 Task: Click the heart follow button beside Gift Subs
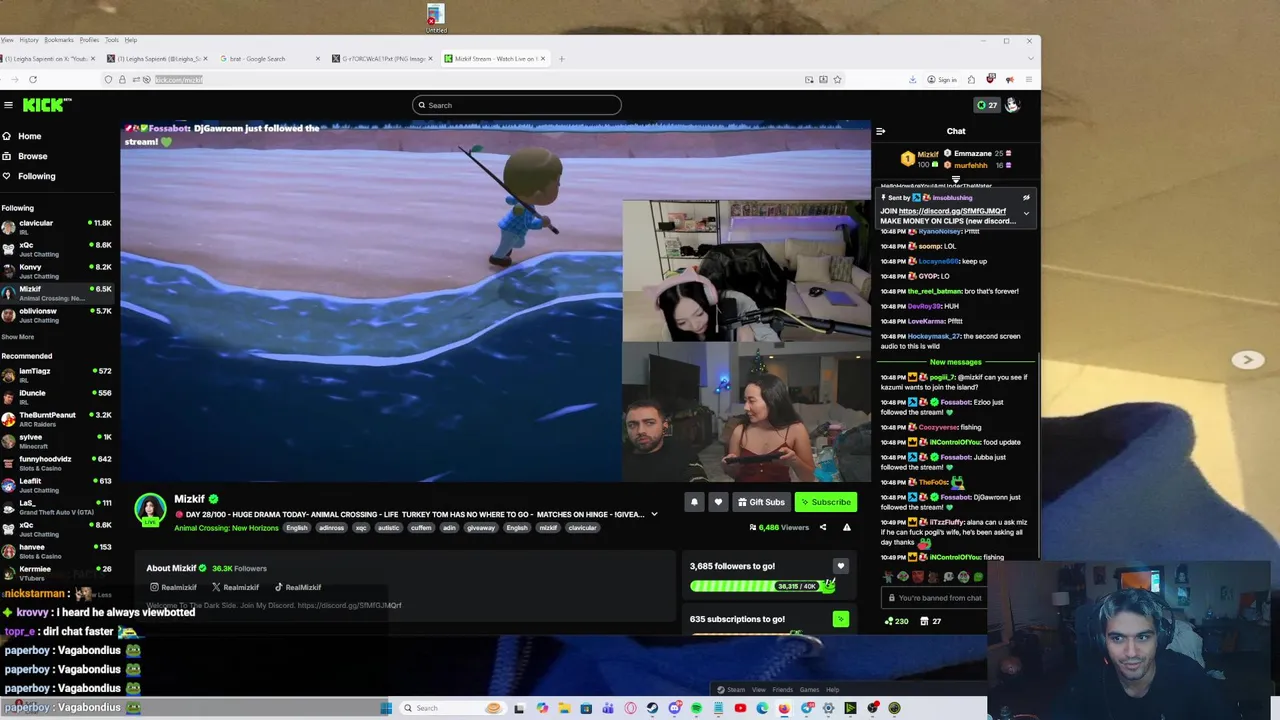(x=718, y=502)
